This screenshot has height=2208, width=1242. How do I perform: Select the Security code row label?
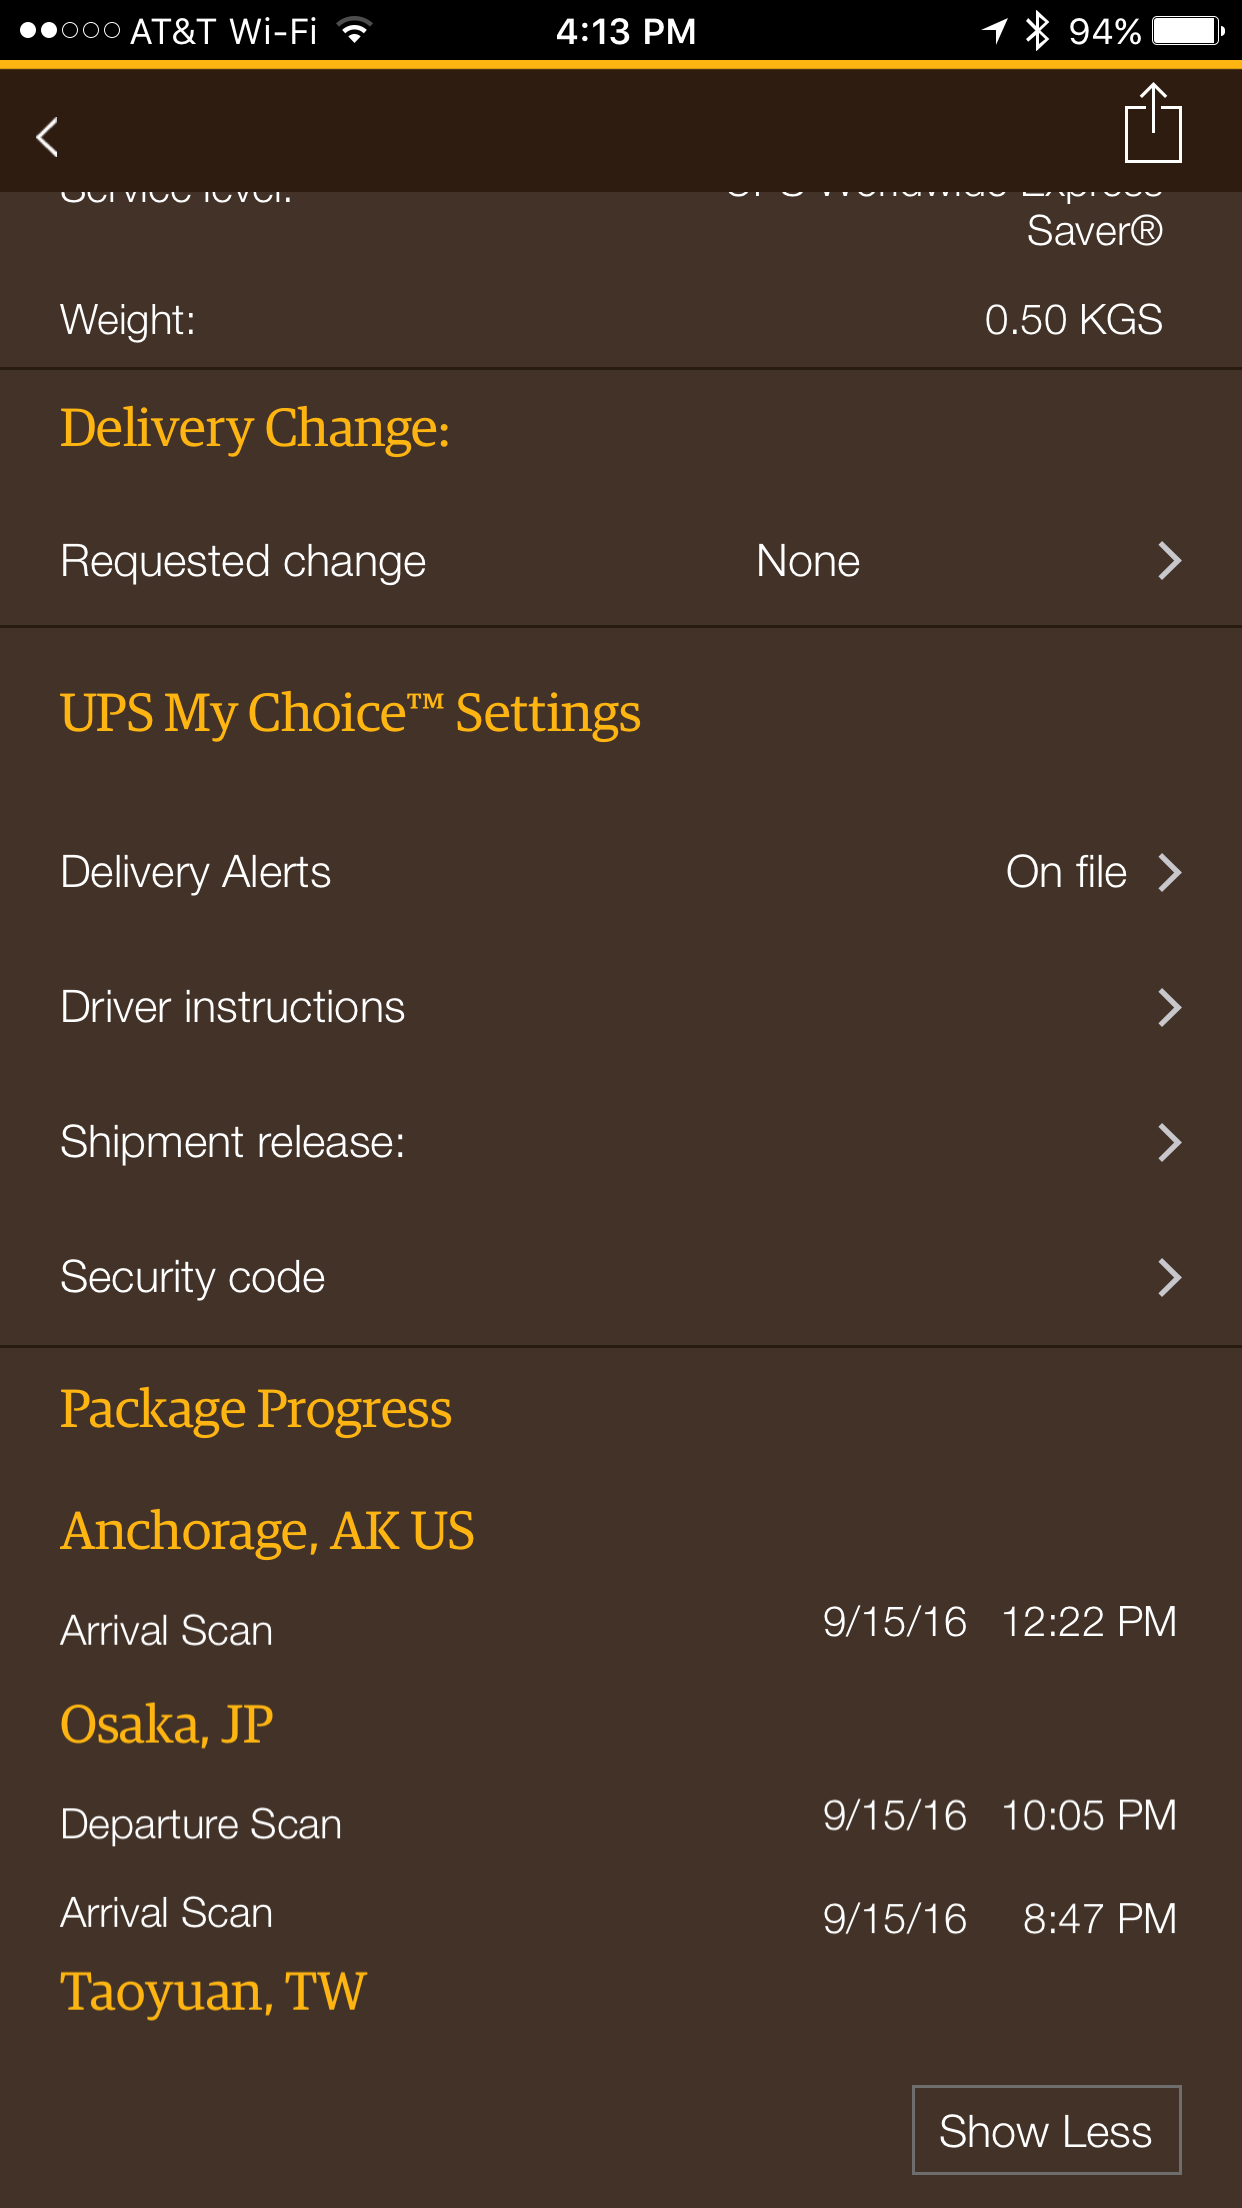[x=193, y=1277]
